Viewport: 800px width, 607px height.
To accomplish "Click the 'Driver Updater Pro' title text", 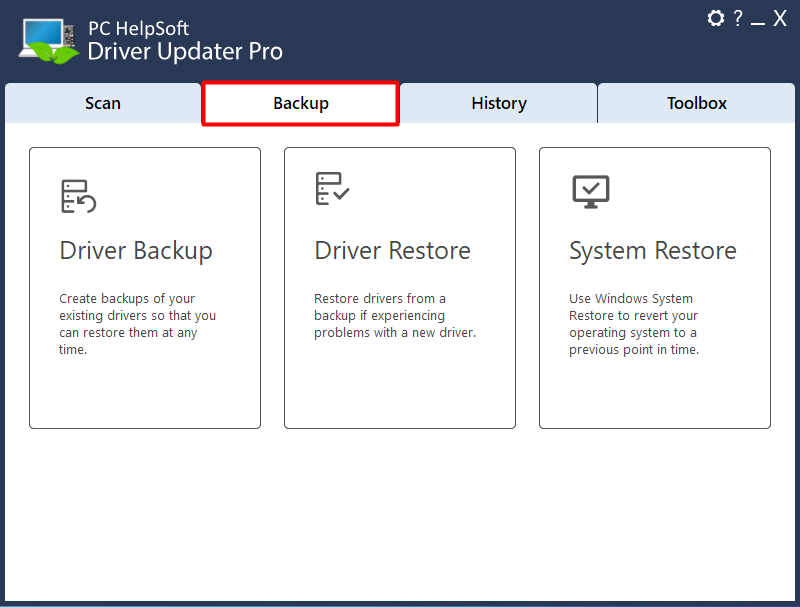I will (x=185, y=52).
